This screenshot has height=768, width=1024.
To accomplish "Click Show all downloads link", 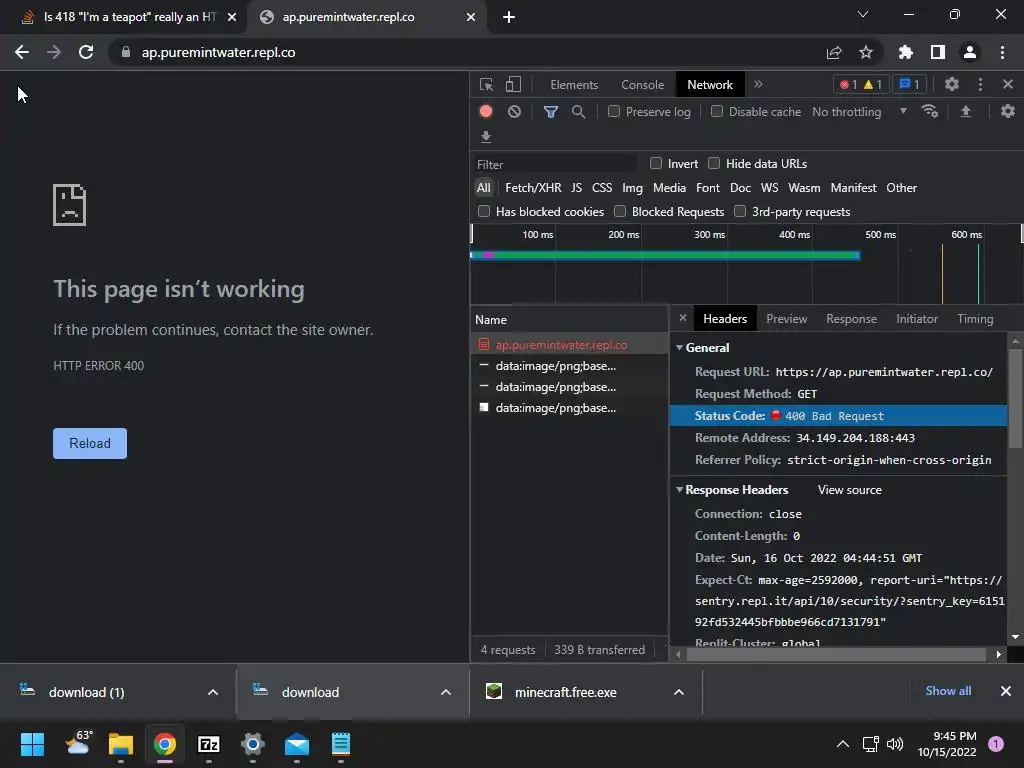I will click(x=948, y=691).
